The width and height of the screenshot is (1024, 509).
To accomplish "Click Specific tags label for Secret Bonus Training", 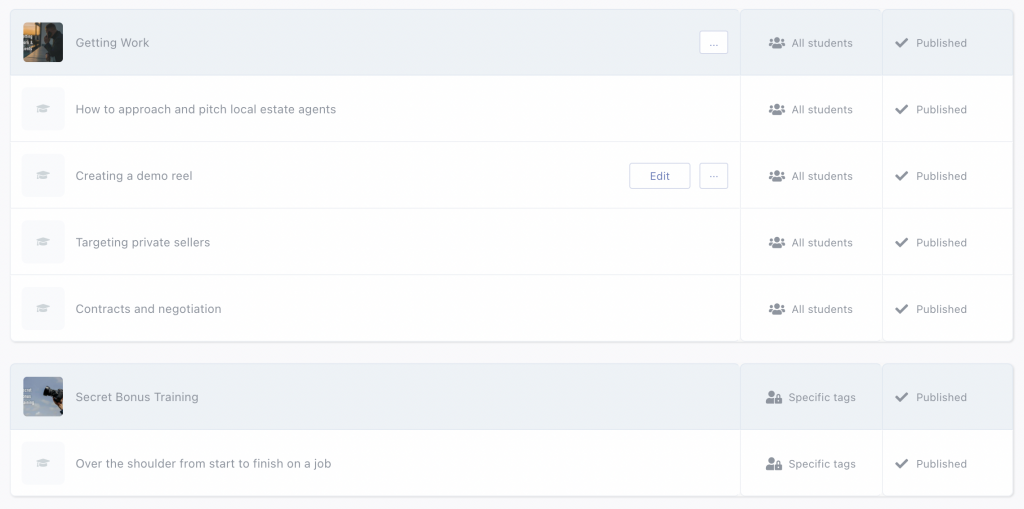I will coord(822,397).
